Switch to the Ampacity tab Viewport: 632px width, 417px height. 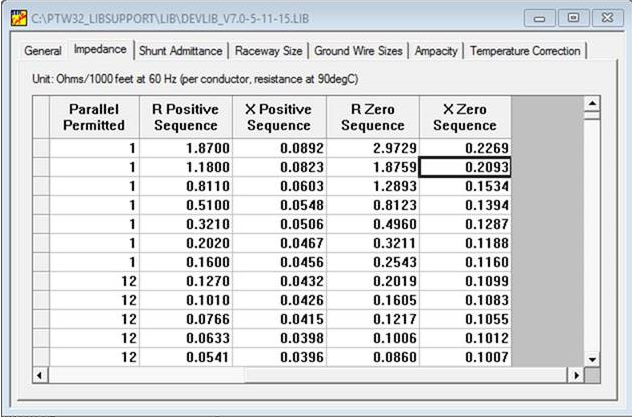point(436,51)
